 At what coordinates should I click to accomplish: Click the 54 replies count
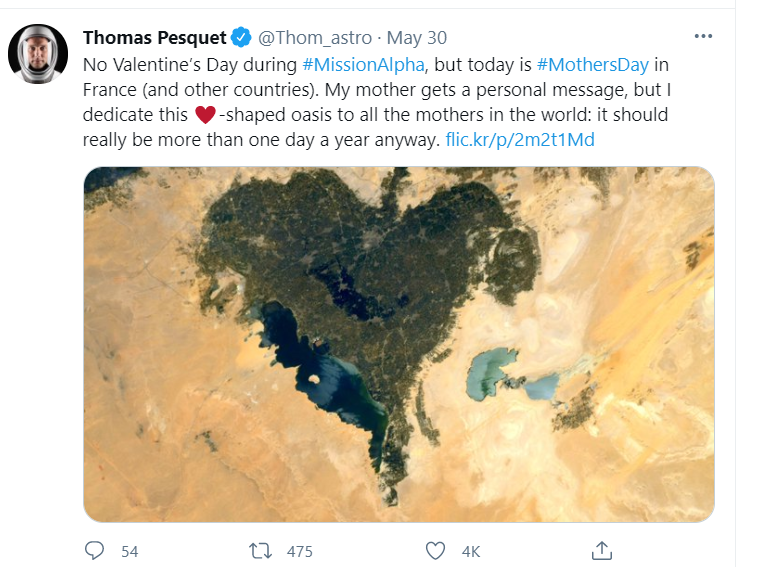click(129, 551)
